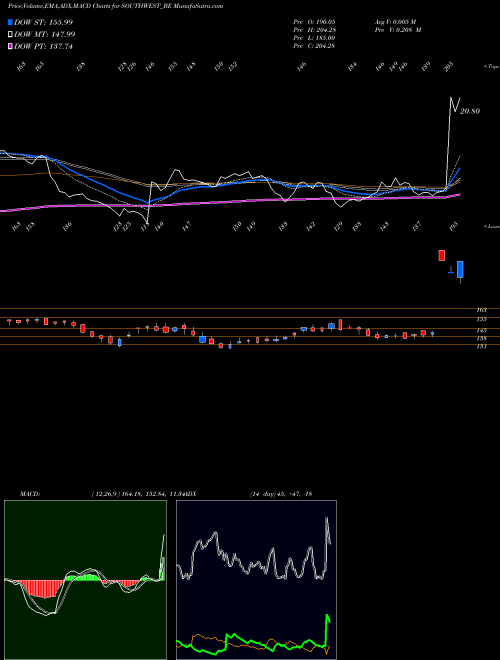Click the 'Pre C: 204.28' close value
Screen dimensions: 500x660
pyautogui.click(x=314, y=45)
